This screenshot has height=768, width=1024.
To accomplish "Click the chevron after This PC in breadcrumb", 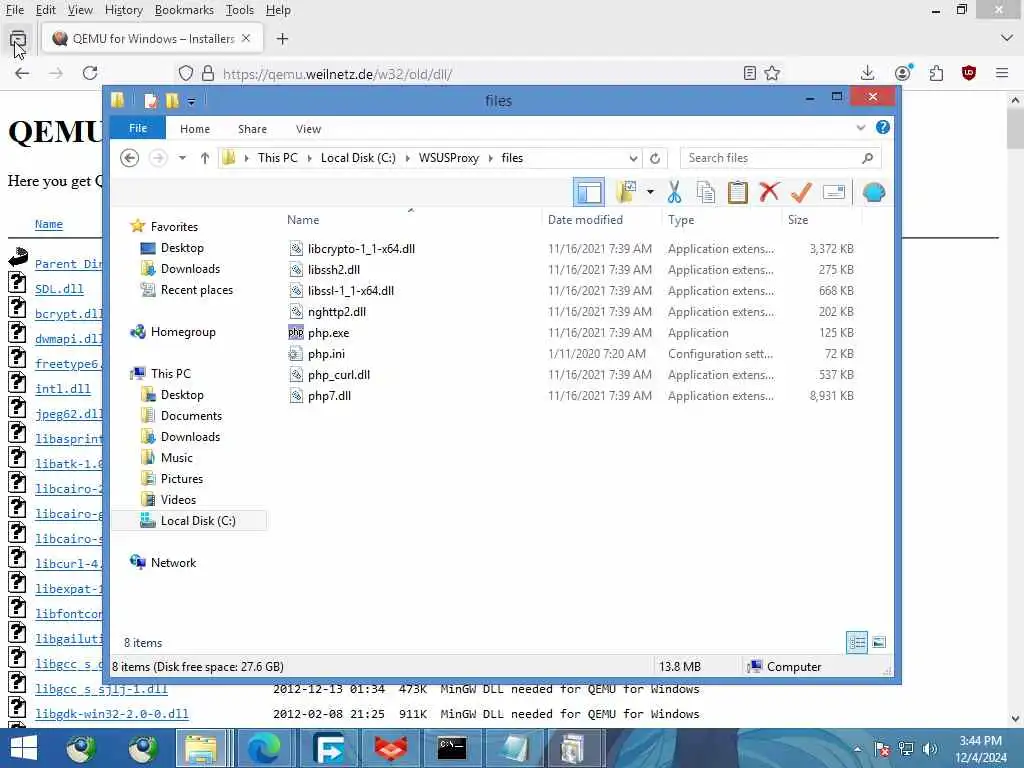I will point(309,158).
